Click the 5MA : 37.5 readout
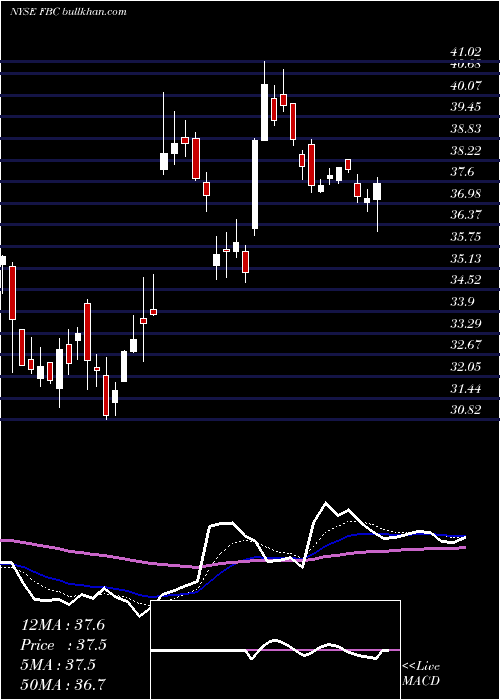The width and height of the screenshot is (500, 700). tap(58, 665)
